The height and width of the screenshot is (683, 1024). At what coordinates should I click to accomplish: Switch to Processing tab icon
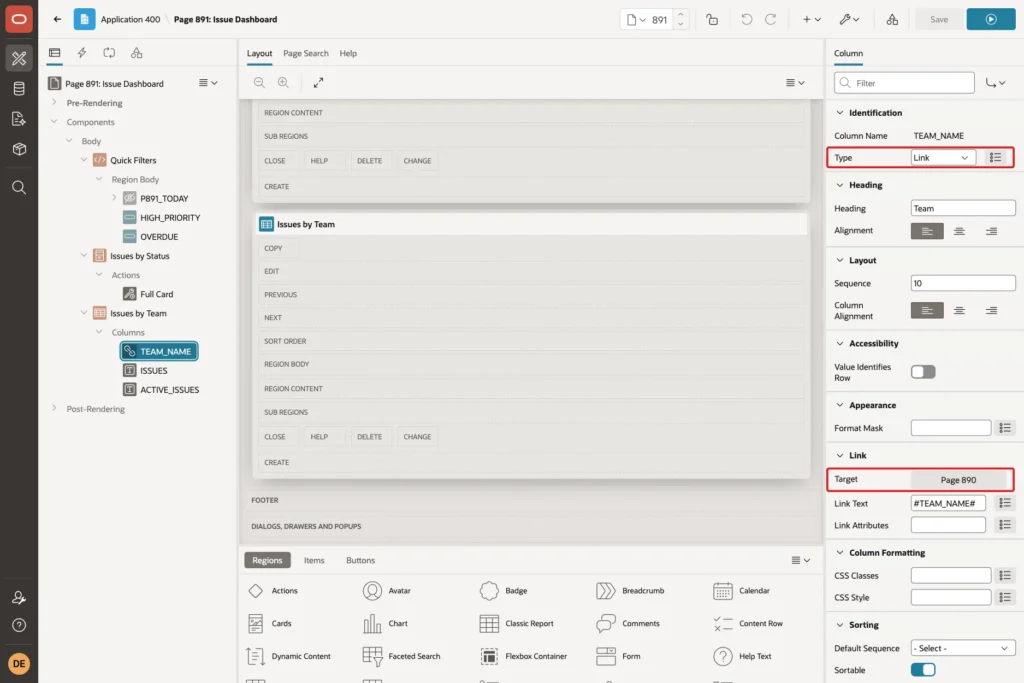coord(109,53)
